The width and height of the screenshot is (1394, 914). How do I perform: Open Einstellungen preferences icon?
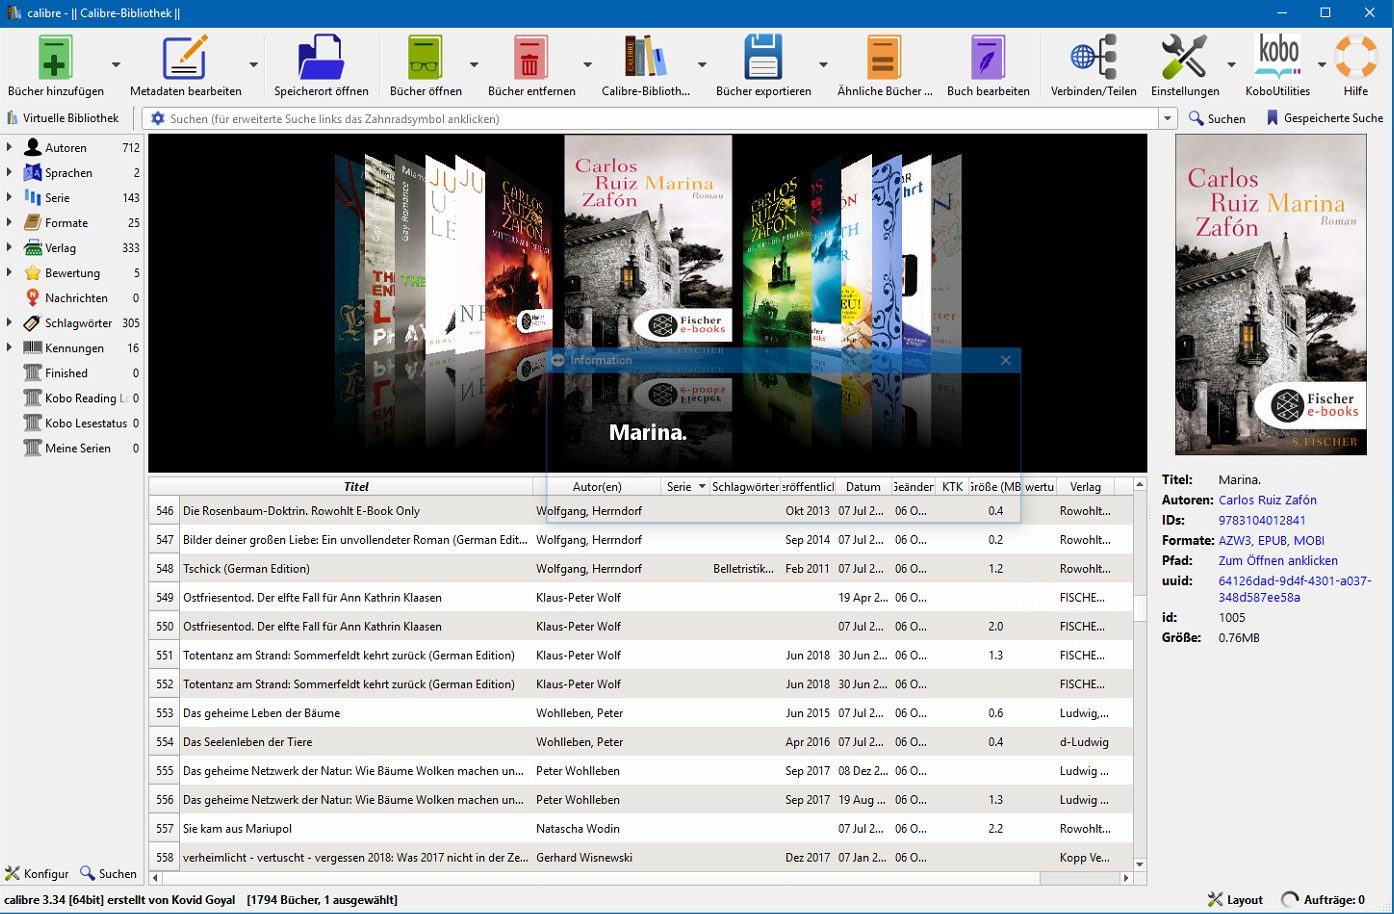click(1184, 58)
